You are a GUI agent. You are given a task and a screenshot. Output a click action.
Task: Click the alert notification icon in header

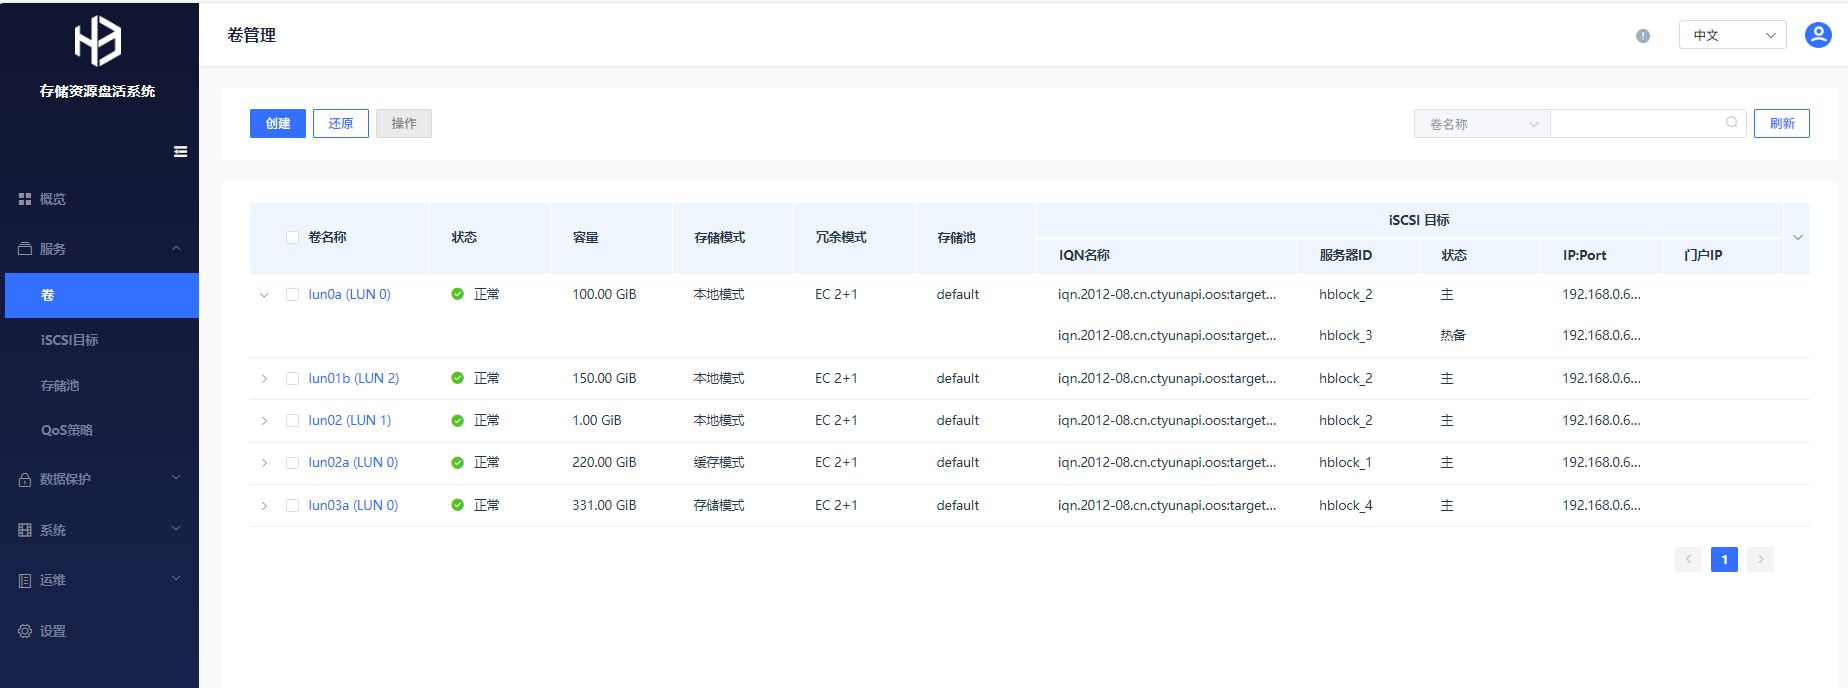(1643, 36)
